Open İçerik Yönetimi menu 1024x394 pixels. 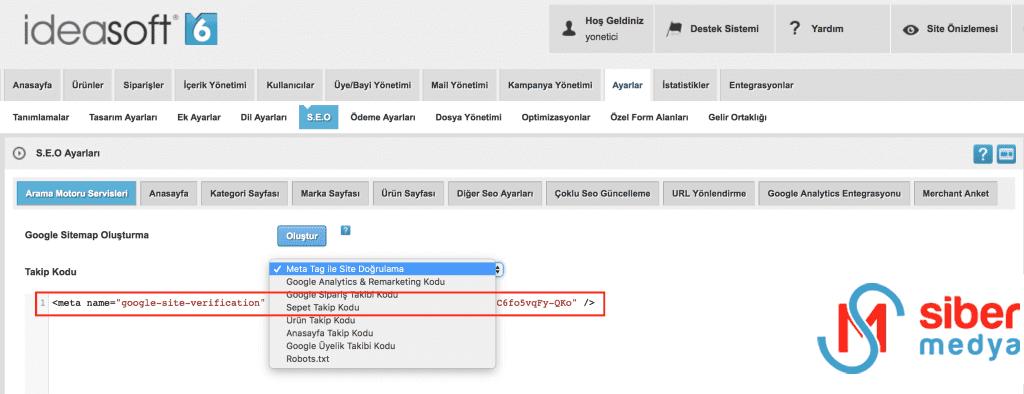pos(215,85)
